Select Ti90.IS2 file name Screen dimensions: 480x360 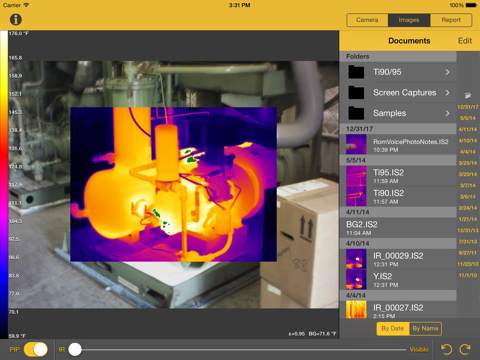(388, 193)
